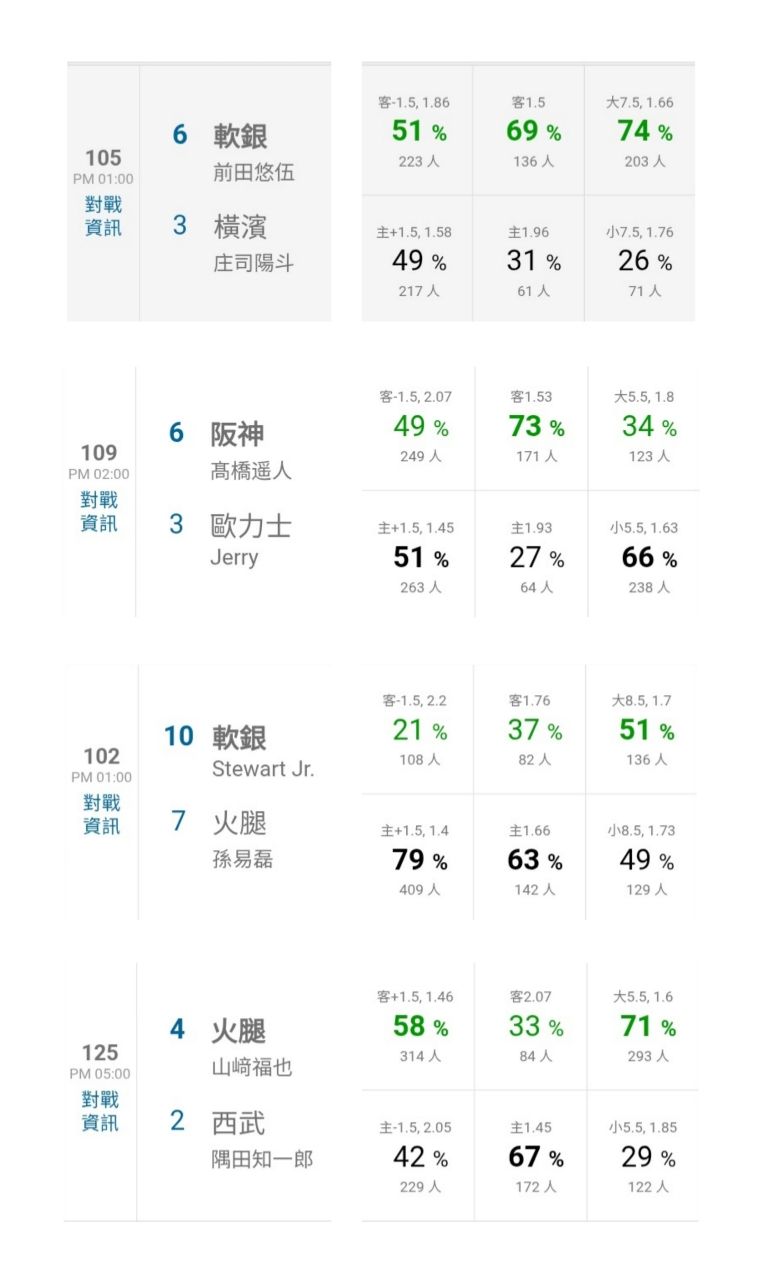Open 對戰資訊 link for game 125
This screenshot has width=767, height=1280.
100,1111
